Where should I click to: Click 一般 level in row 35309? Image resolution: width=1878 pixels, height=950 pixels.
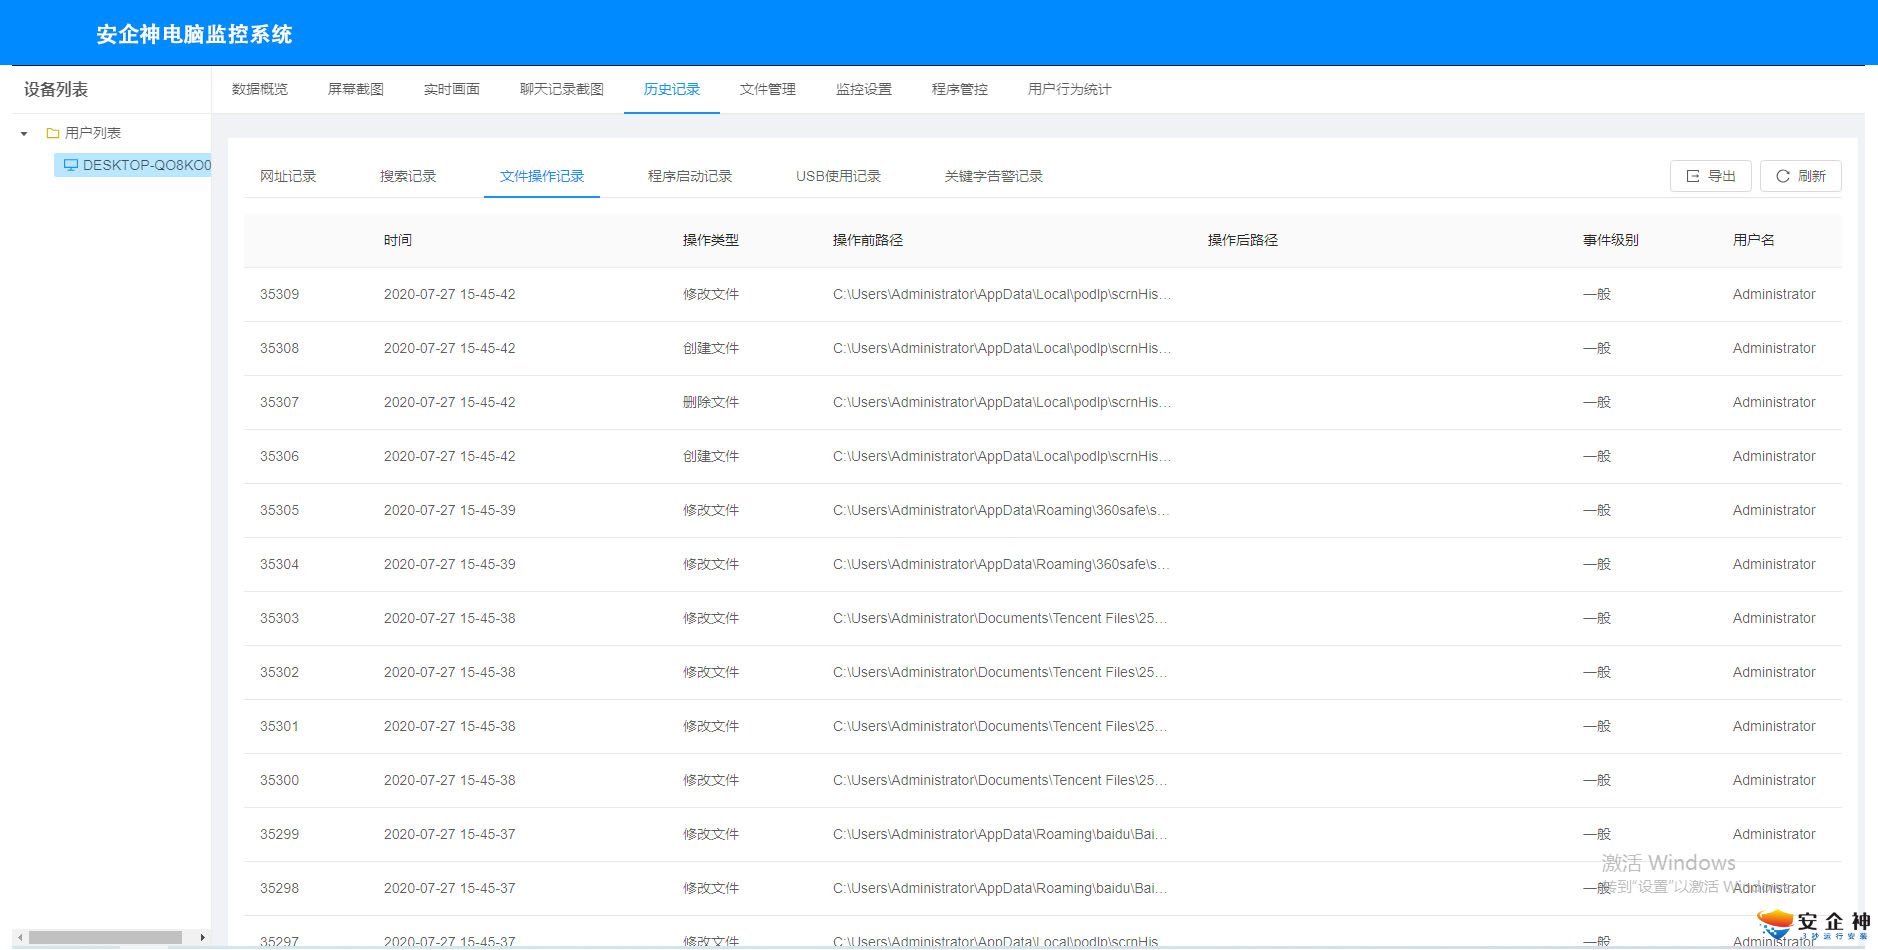[1597, 294]
